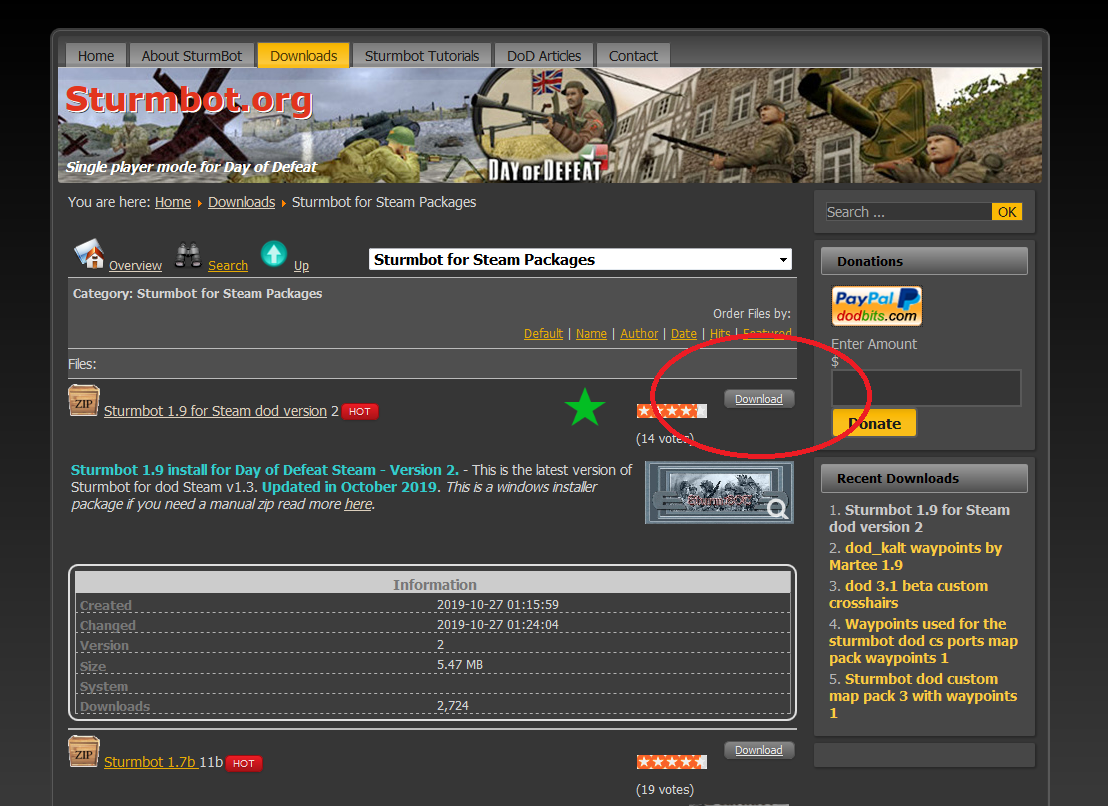This screenshot has width=1108, height=806.
Task: Open the Sturmbot 1.7b file link
Action: click(x=150, y=762)
